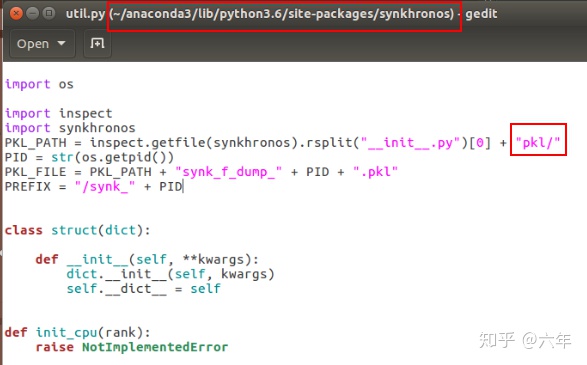The image size is (587, 365).
Task: Minimize the gedit window
Action: pyautogui.click(x=32, y=14)
